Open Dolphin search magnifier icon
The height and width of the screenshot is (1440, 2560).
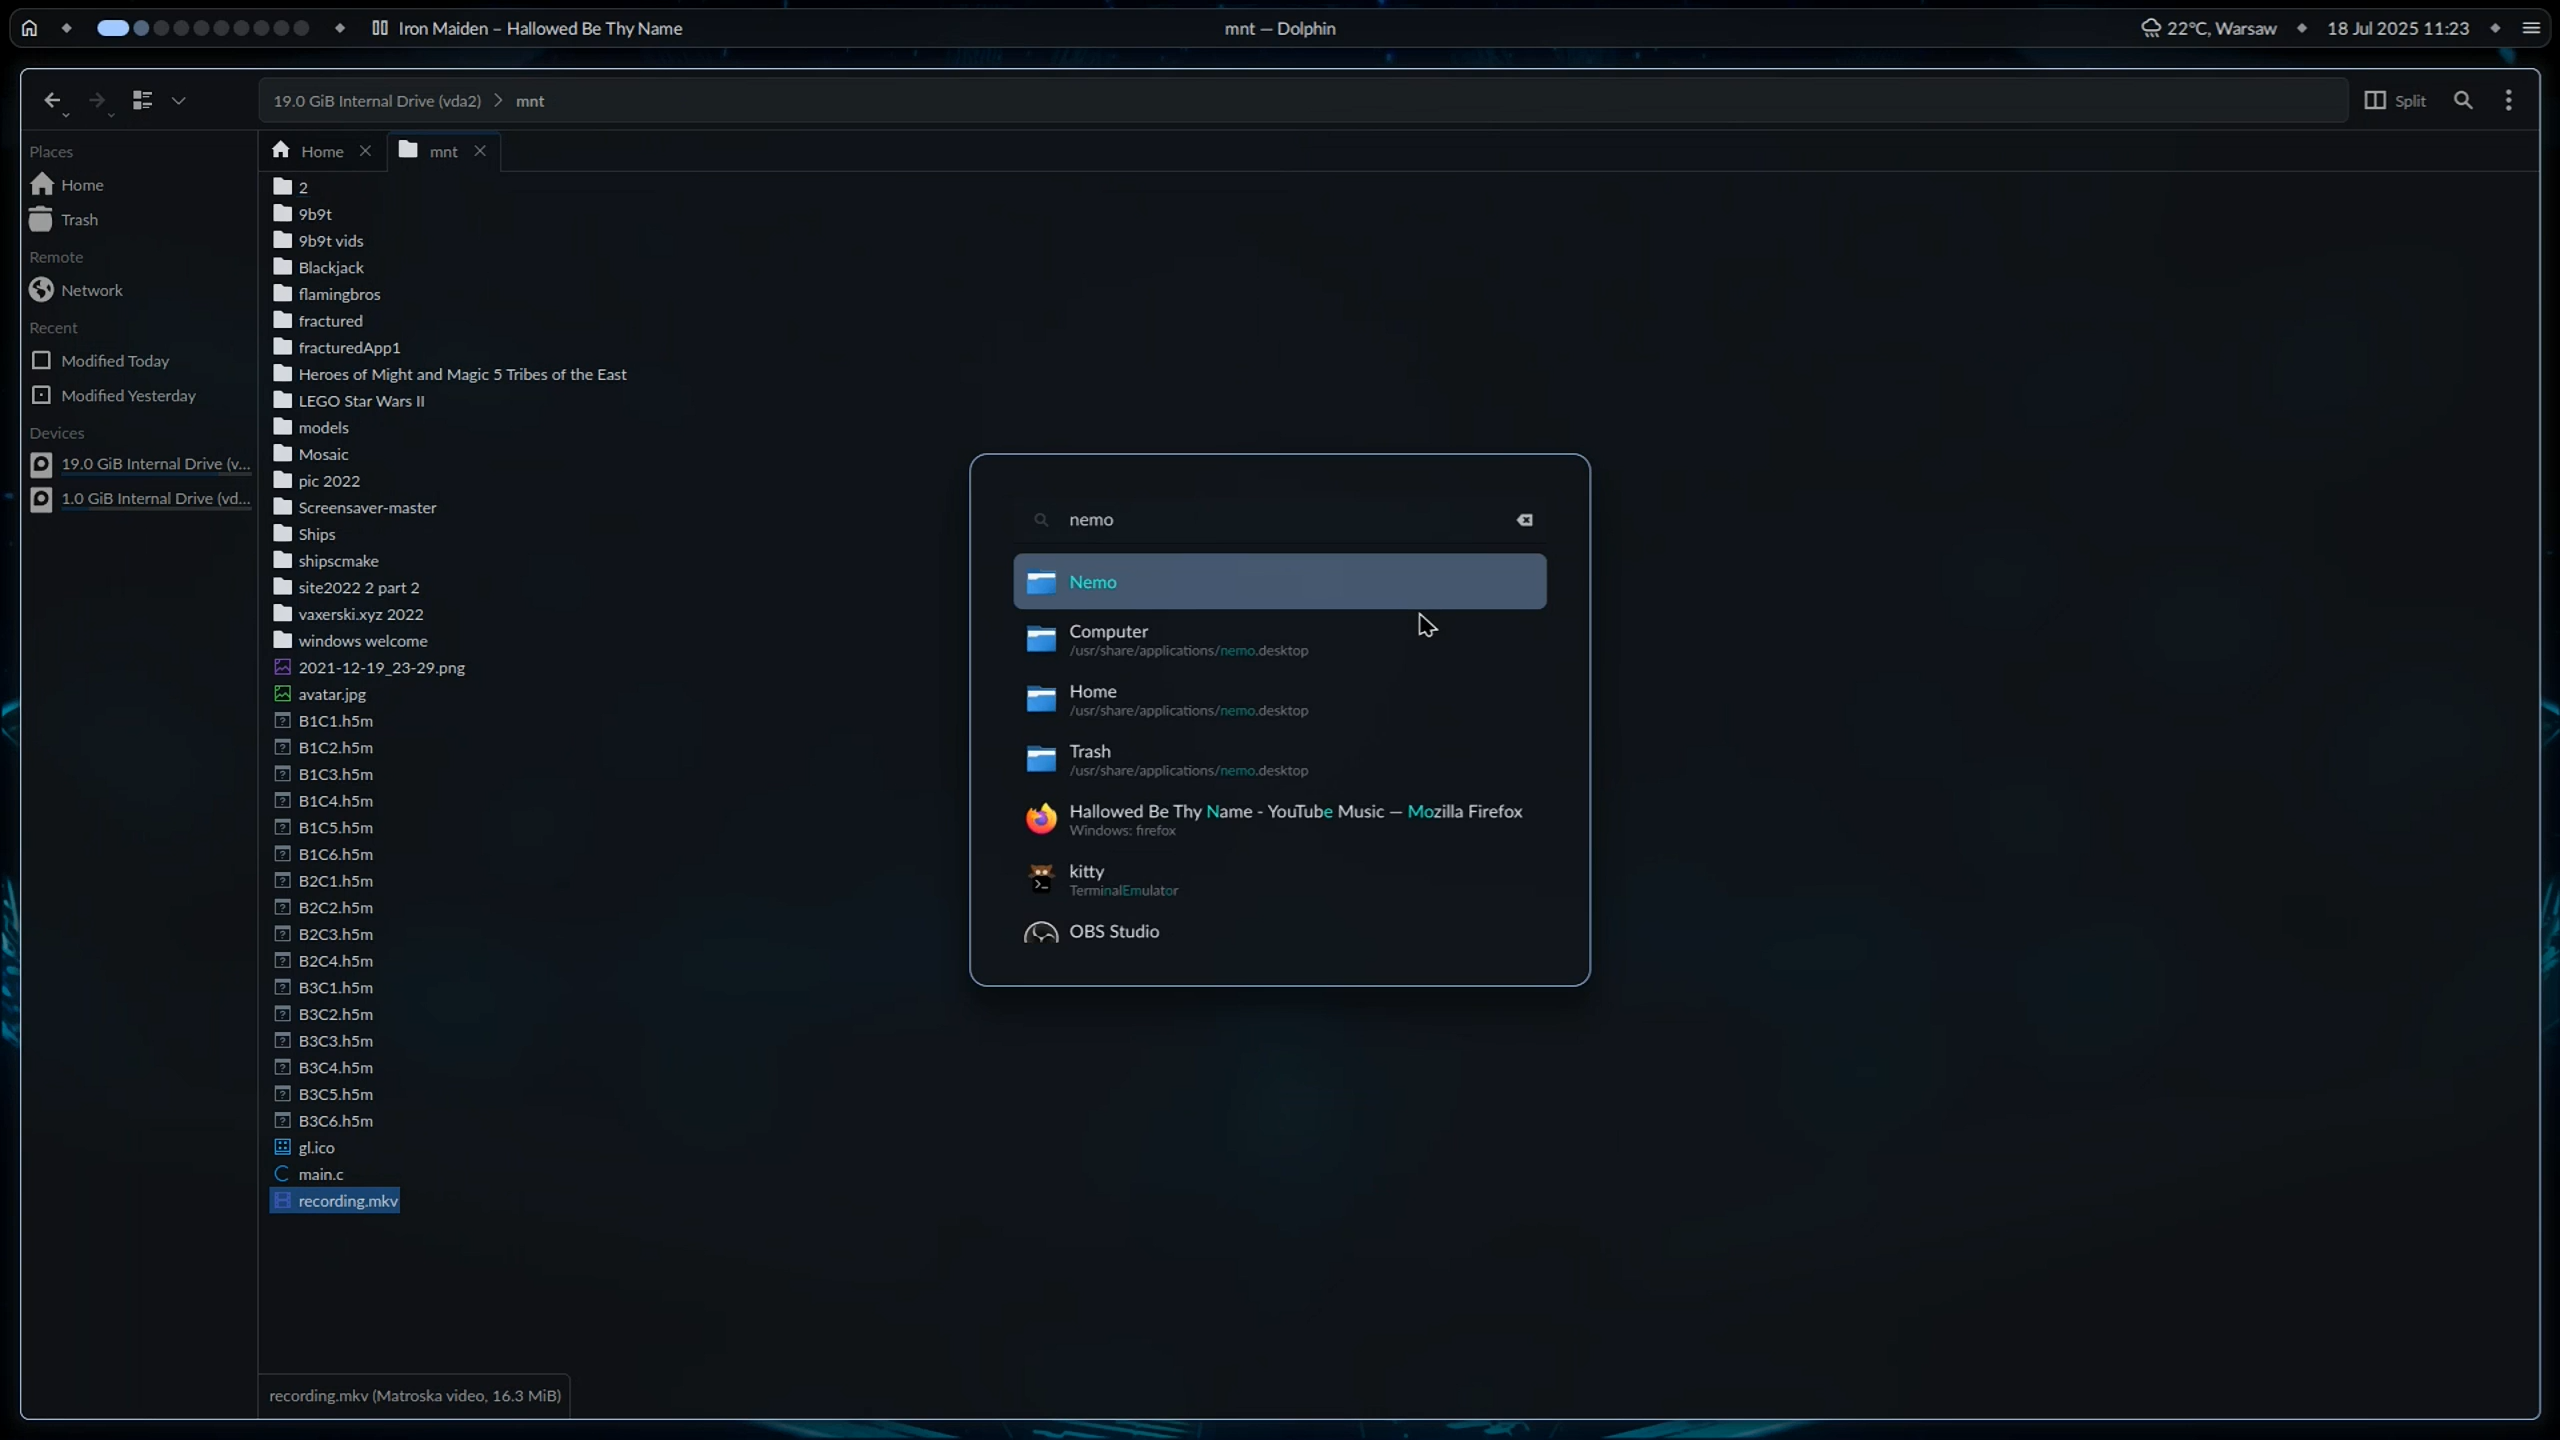click(x=2463, y=100)
